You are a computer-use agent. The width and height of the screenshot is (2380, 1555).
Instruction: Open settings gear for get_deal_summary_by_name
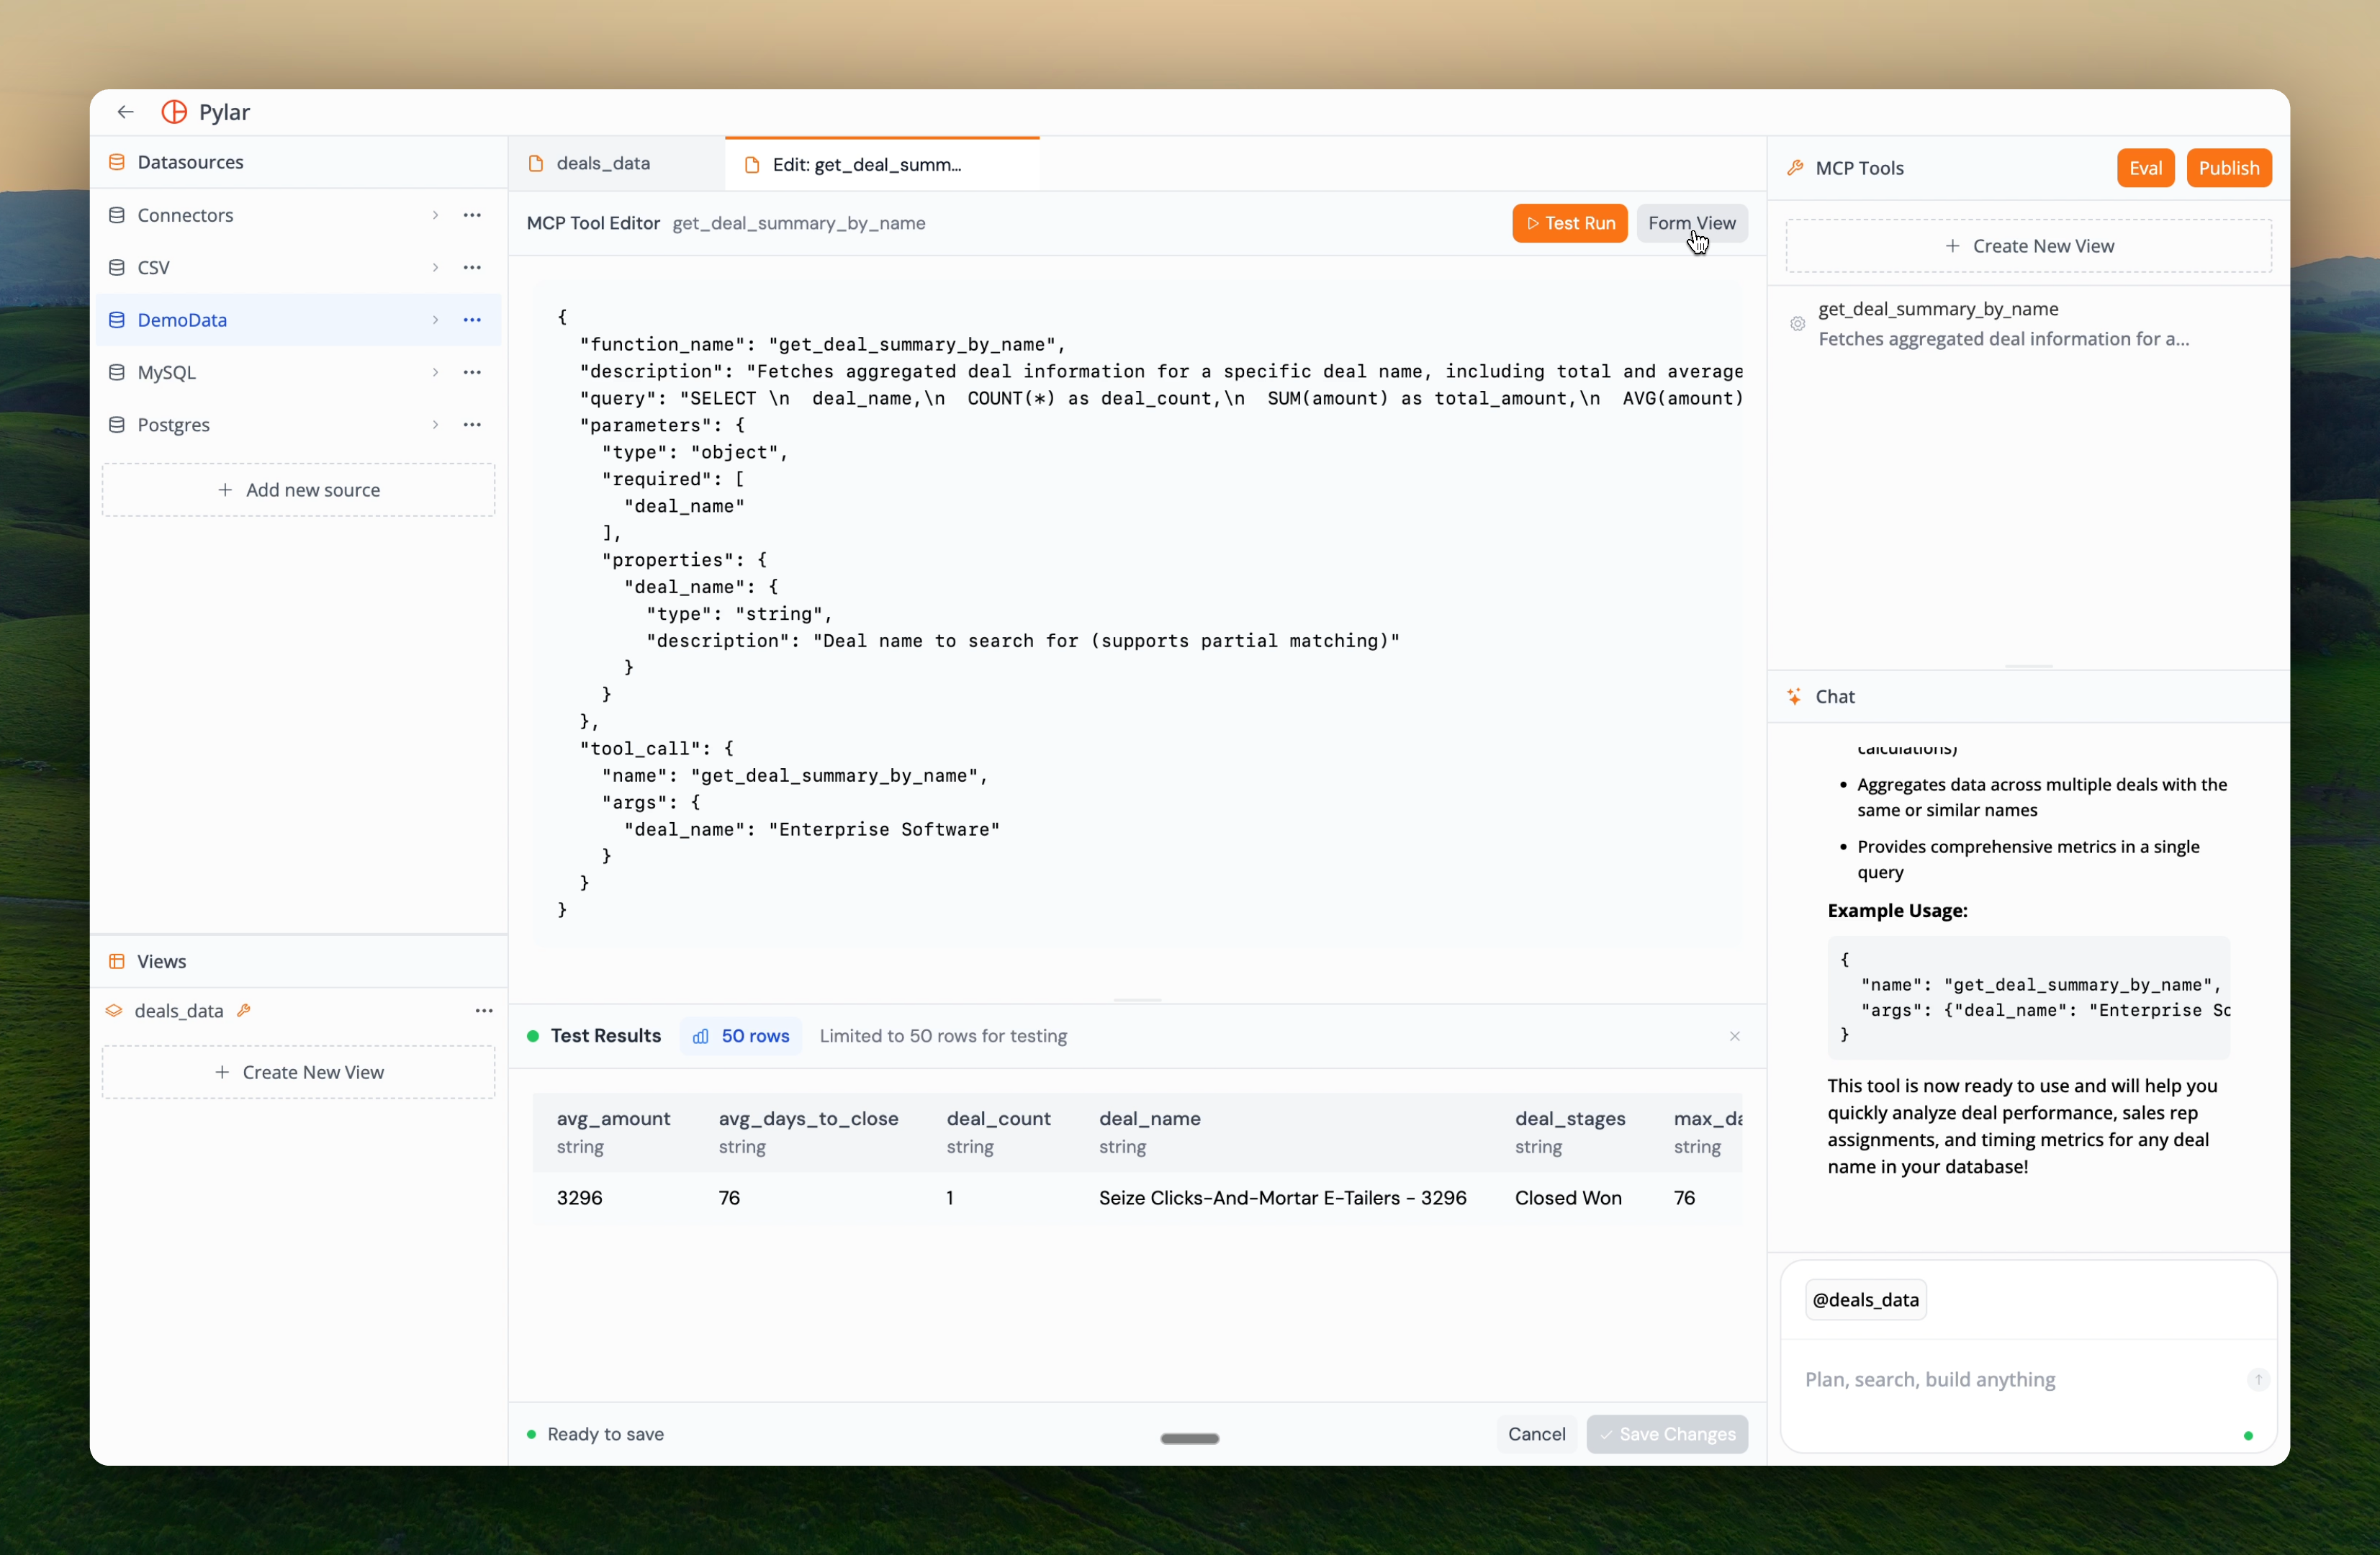tap(1797, 324)
